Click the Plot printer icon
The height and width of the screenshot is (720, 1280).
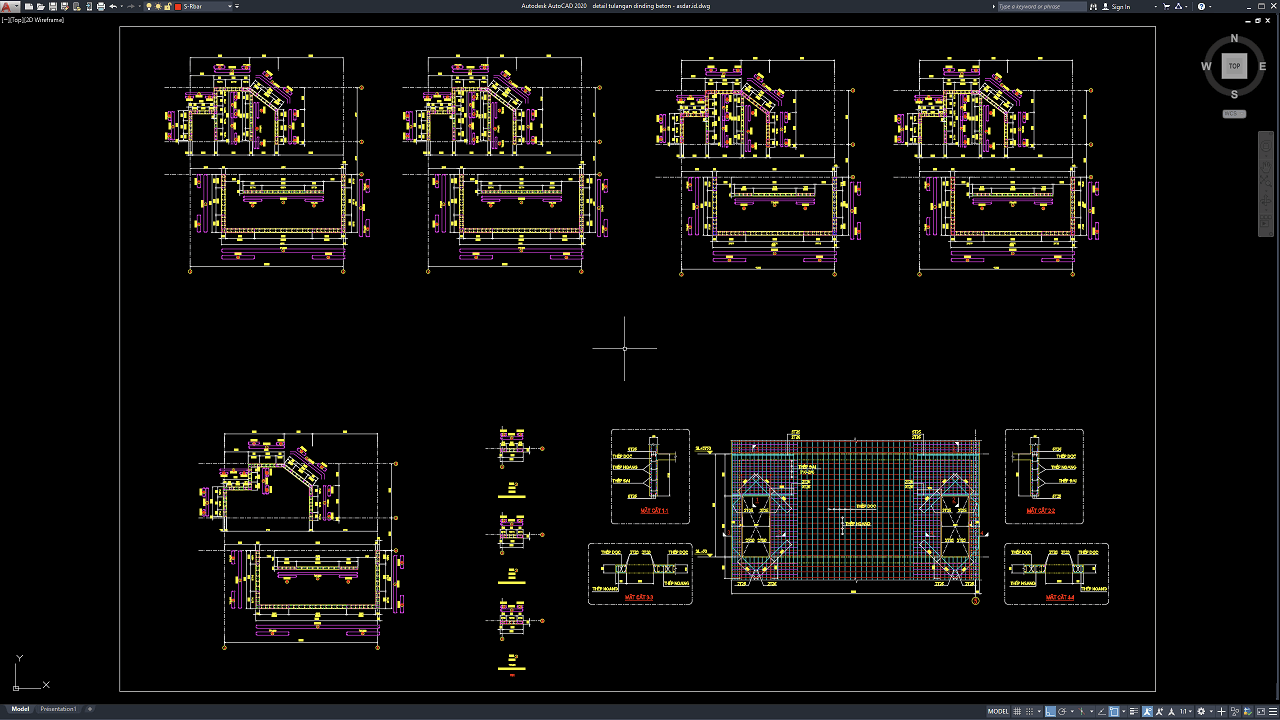click(x=100, y=6)
